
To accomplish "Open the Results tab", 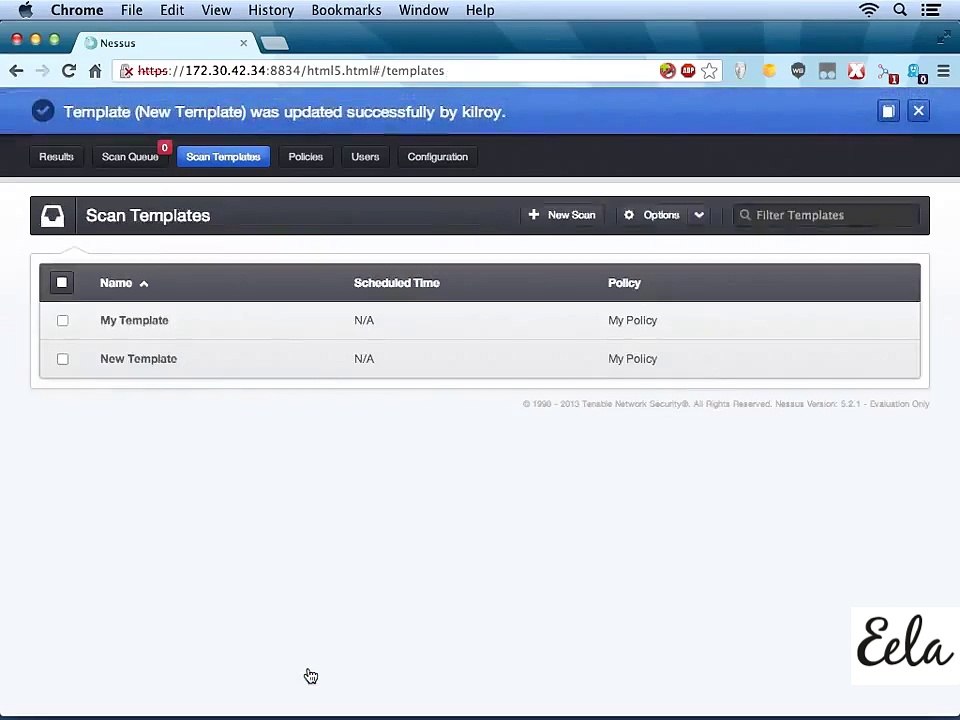I will pyautogui.click(x=56, y=157).
